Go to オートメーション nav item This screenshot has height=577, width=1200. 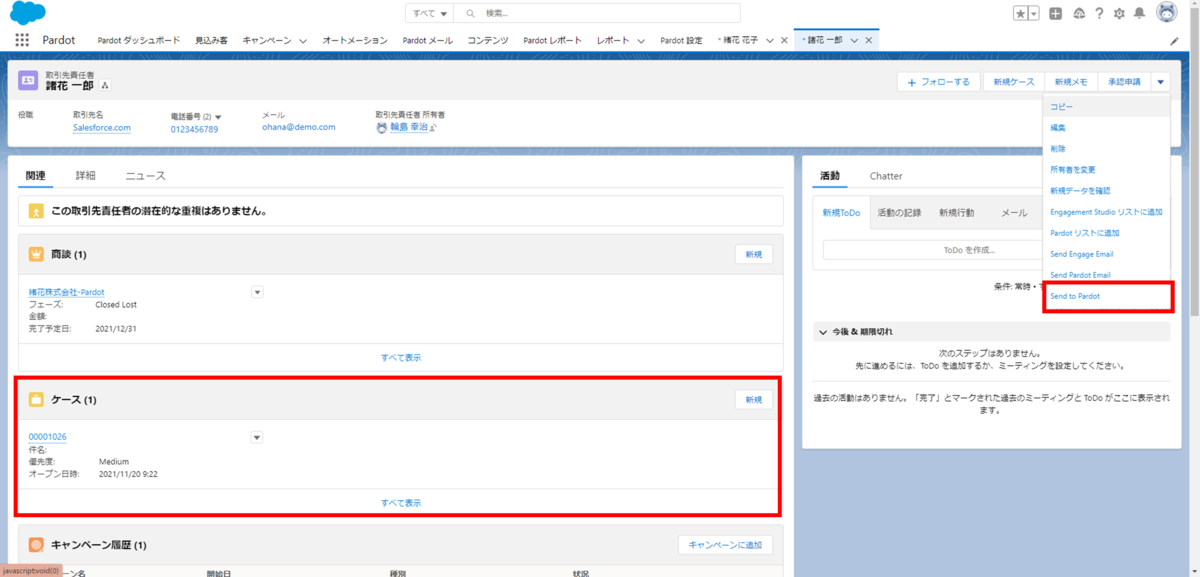pos(355,41)
